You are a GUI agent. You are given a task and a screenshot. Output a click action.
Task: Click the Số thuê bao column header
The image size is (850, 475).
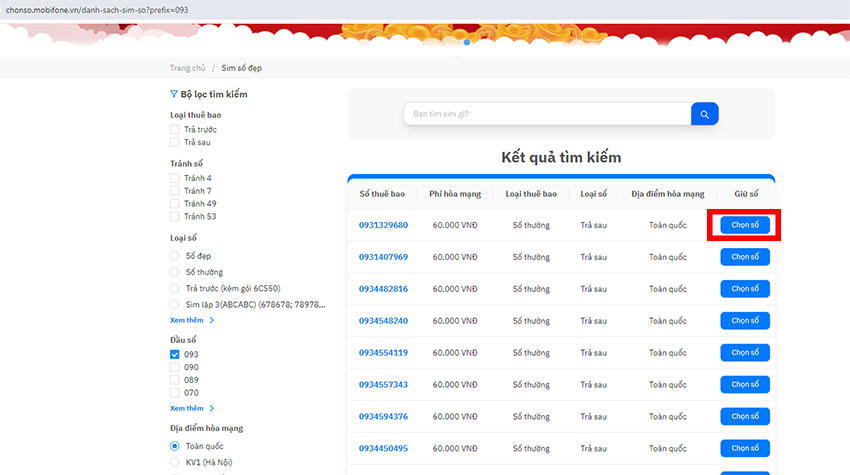(382, 194)
